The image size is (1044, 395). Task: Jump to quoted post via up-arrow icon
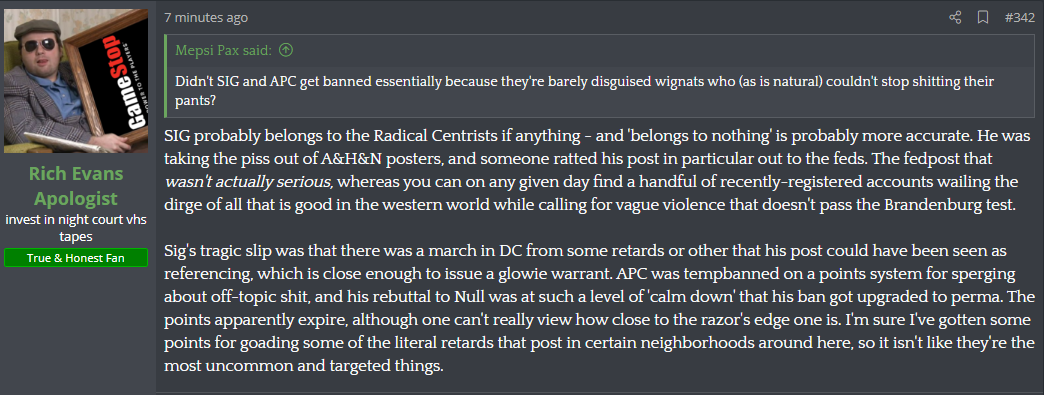click(x=286, y=50)
